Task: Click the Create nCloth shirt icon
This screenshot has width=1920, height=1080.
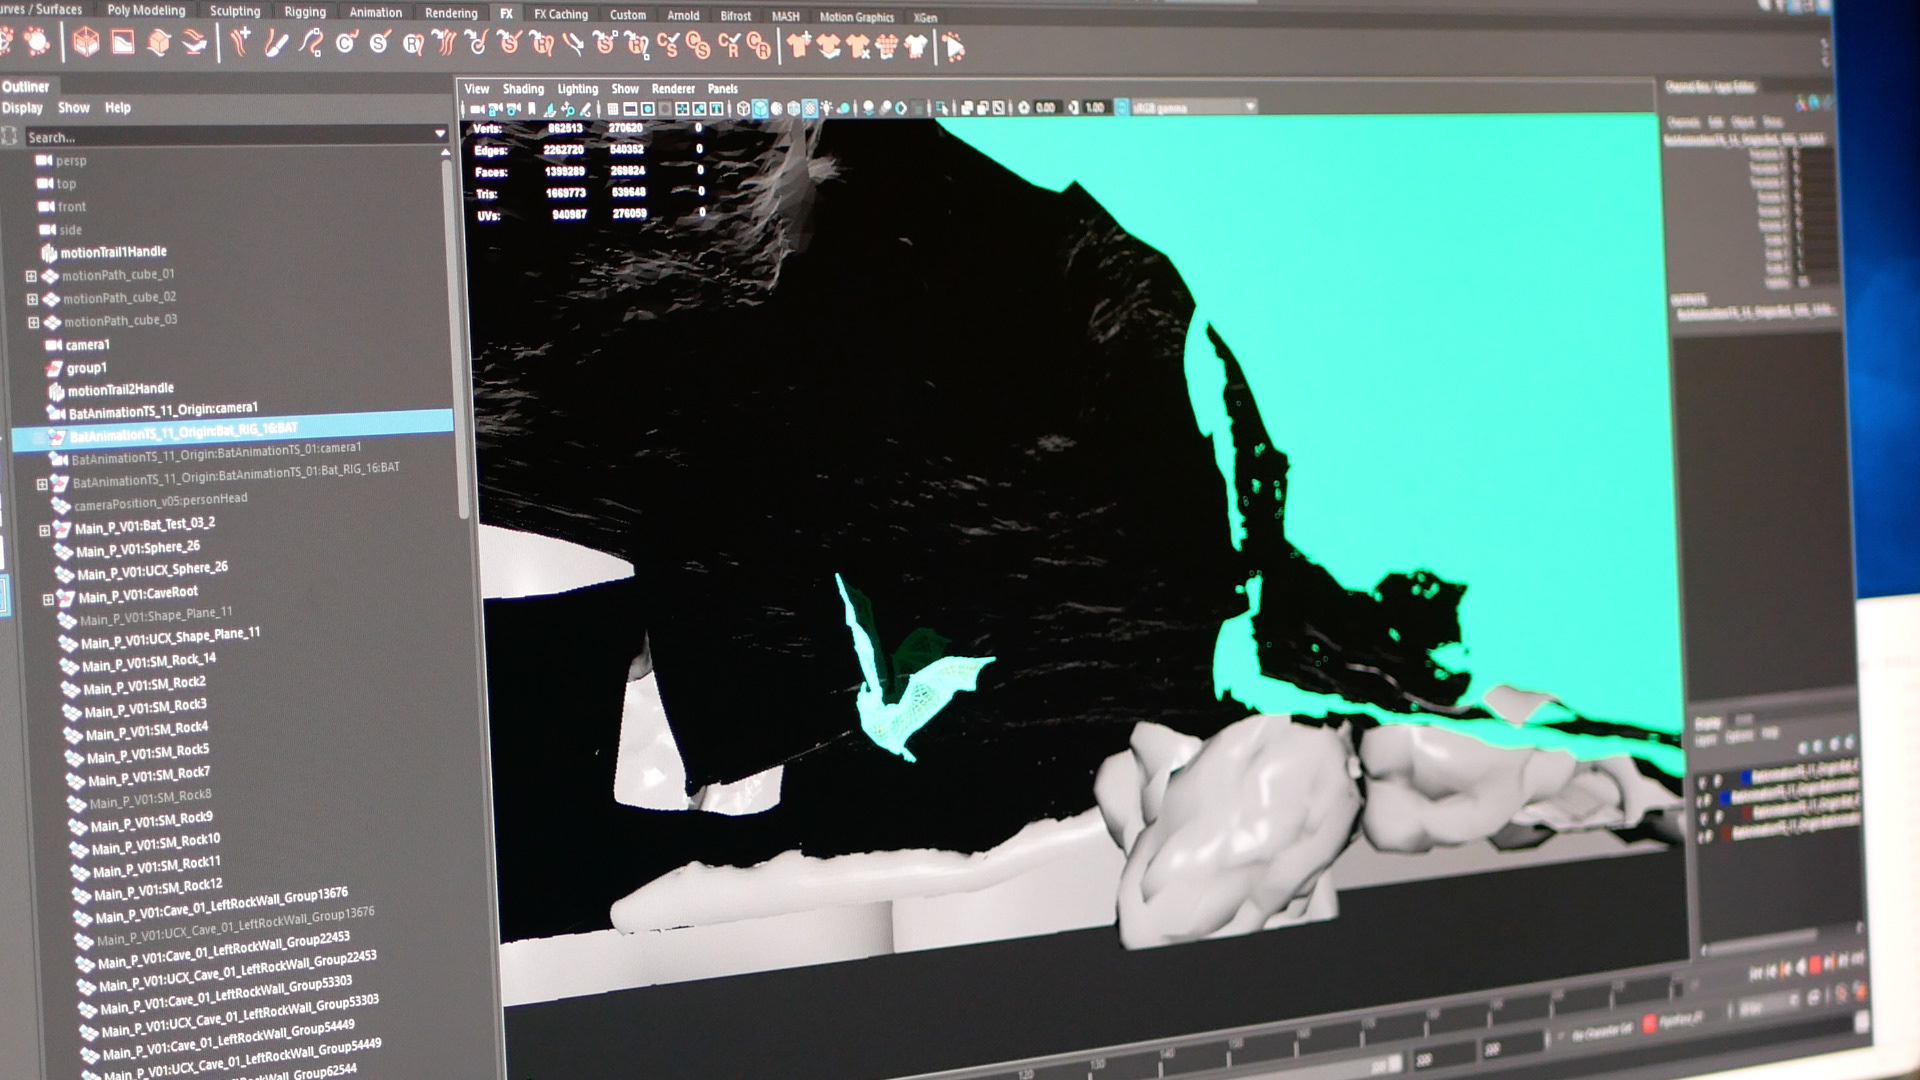Action: [798, 46]
